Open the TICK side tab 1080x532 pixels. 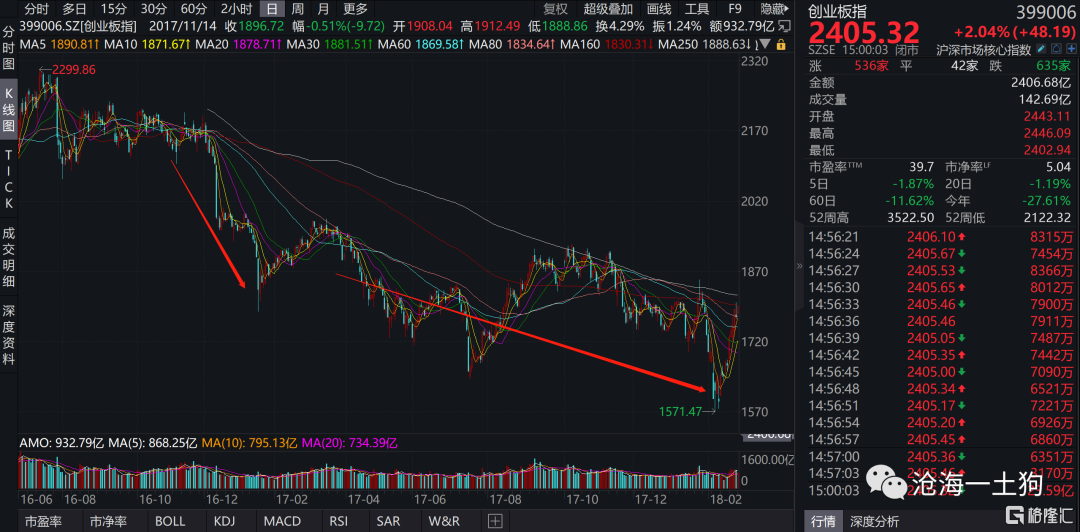(x=9, y=181)
